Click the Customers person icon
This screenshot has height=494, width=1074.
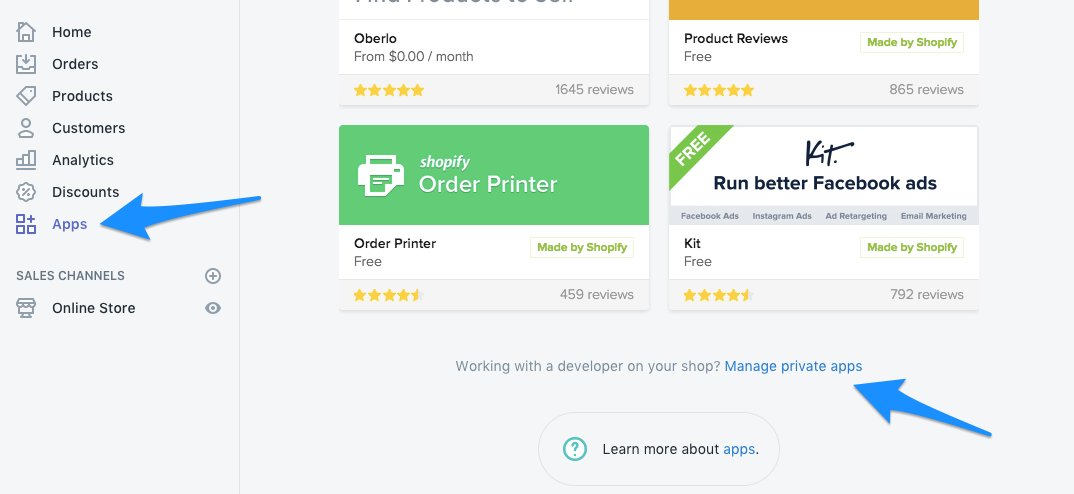click(26, 128)
